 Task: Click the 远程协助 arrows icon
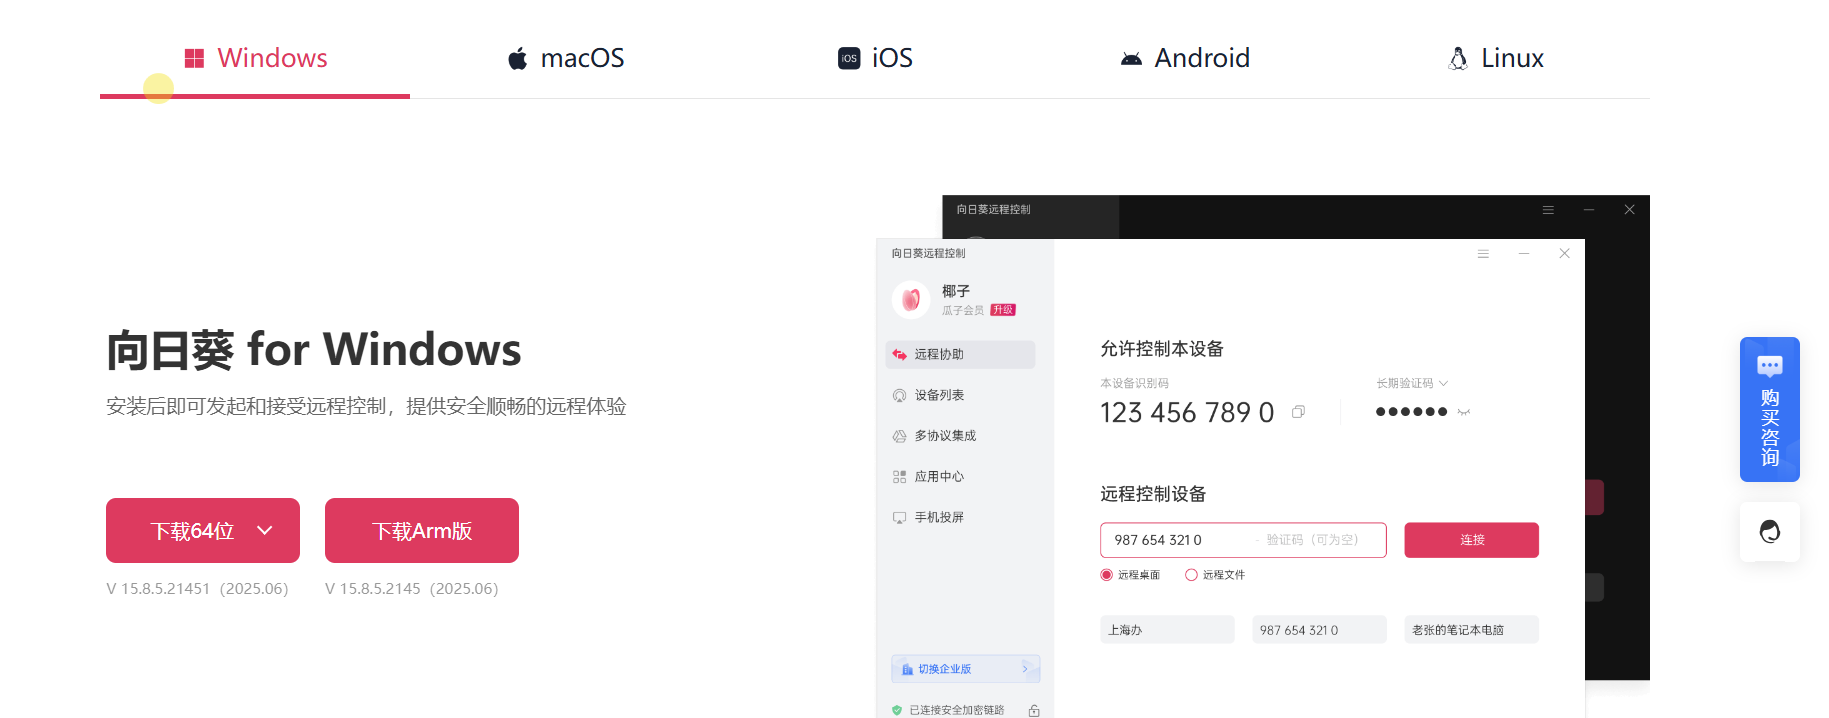coord(899,354)
